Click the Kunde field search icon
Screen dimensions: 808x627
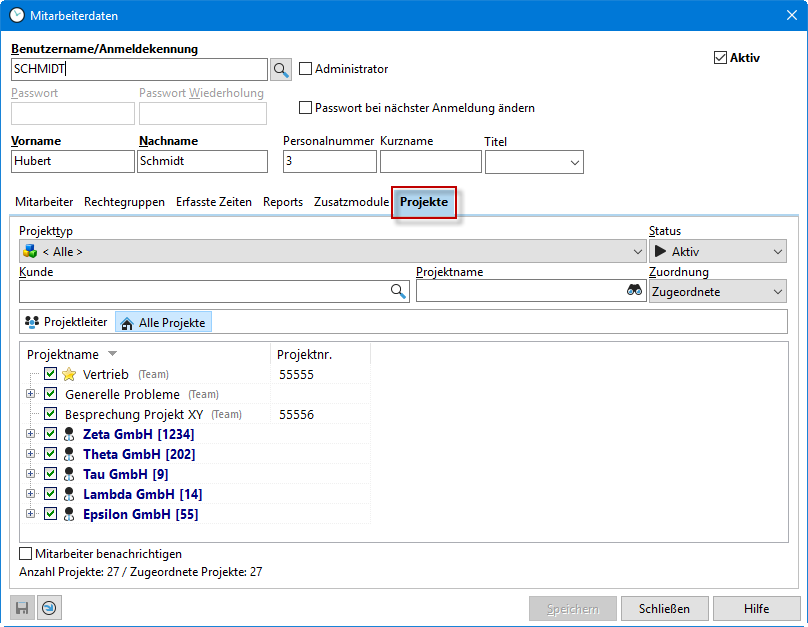pos(398,291)
